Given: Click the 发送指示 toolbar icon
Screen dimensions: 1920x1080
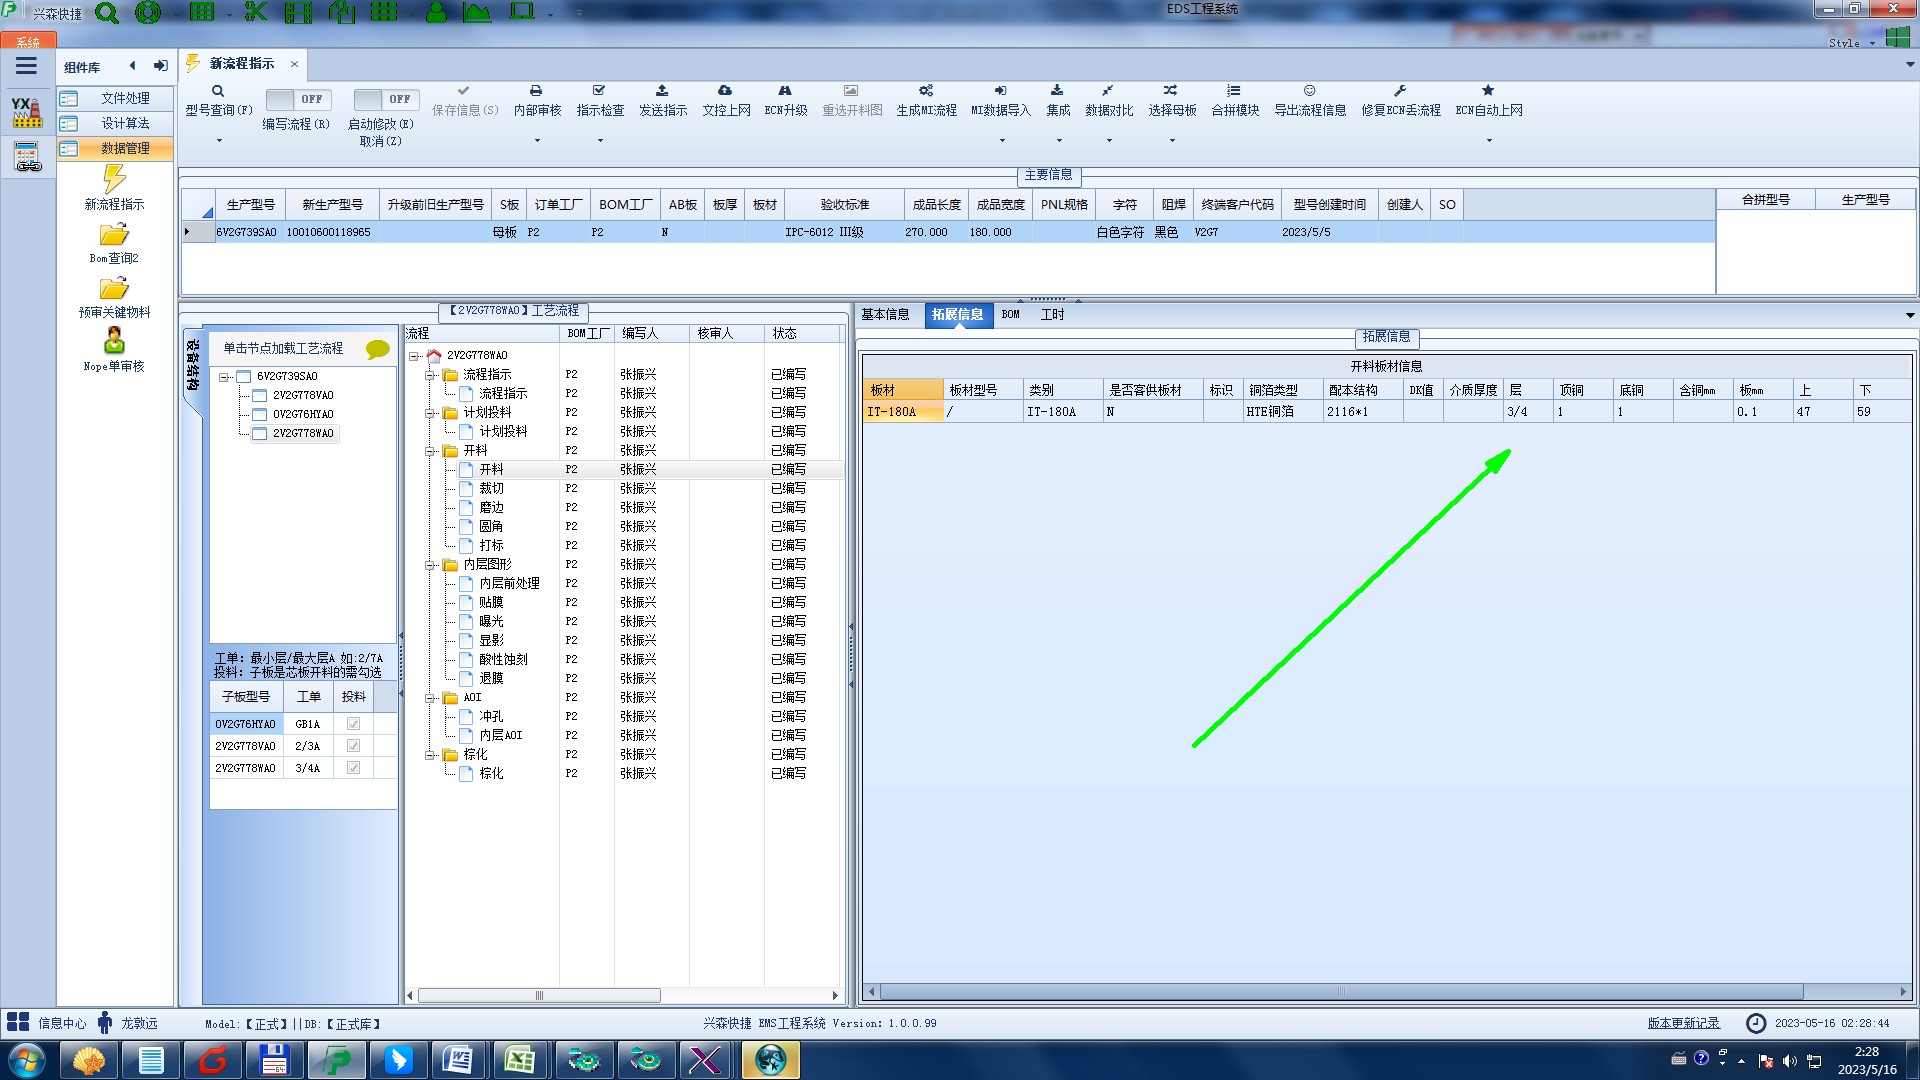Looking at the screenshot, I should click(662, 91).
